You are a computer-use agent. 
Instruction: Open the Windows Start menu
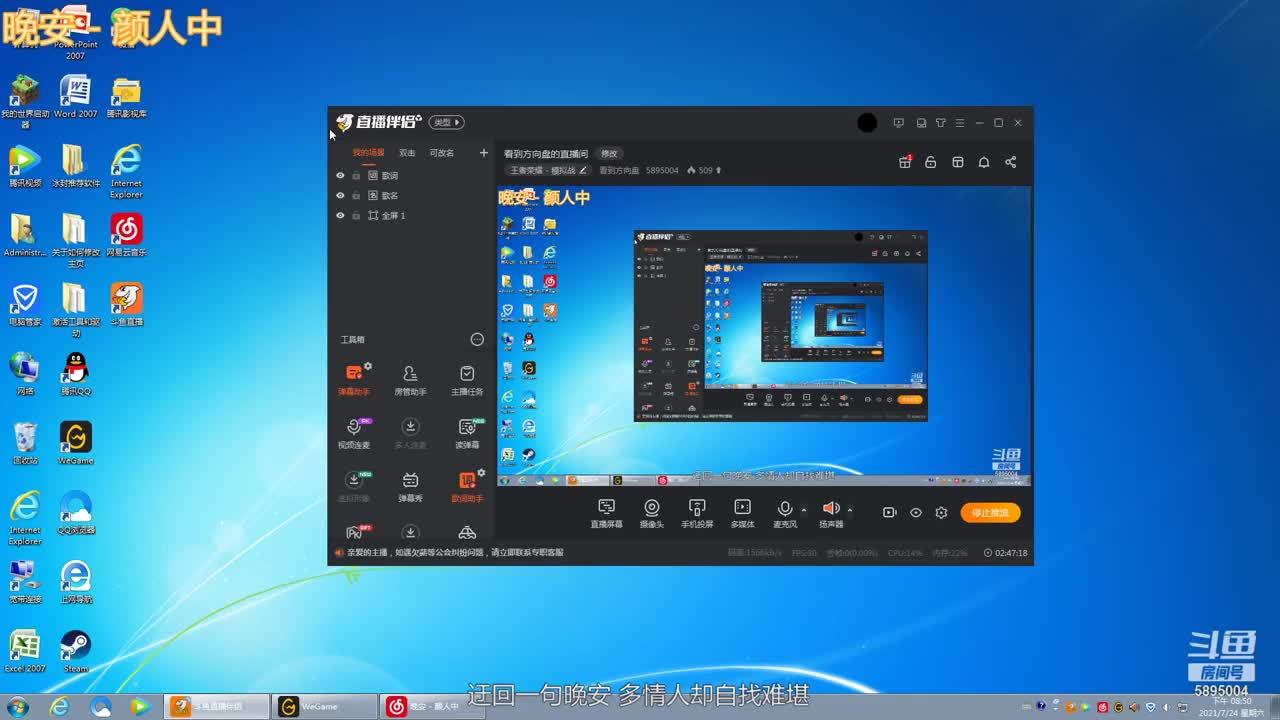(17, 706)
